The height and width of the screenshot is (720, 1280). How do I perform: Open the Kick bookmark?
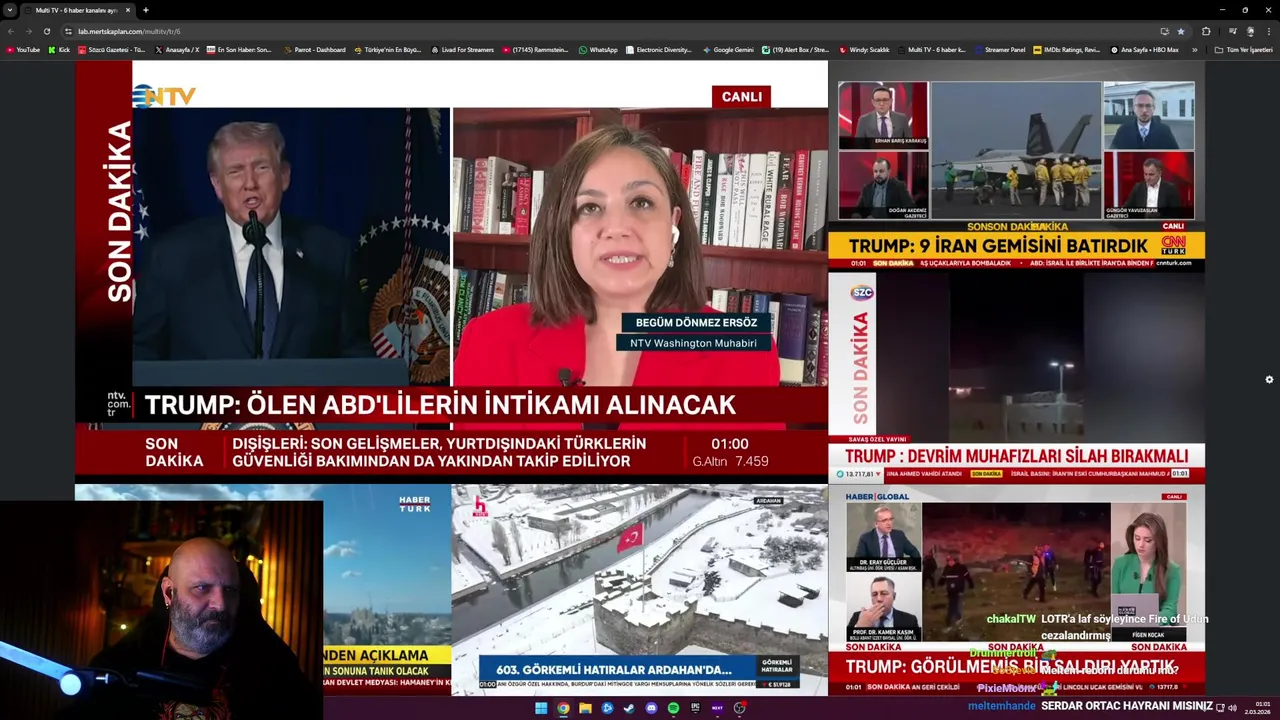59,49
